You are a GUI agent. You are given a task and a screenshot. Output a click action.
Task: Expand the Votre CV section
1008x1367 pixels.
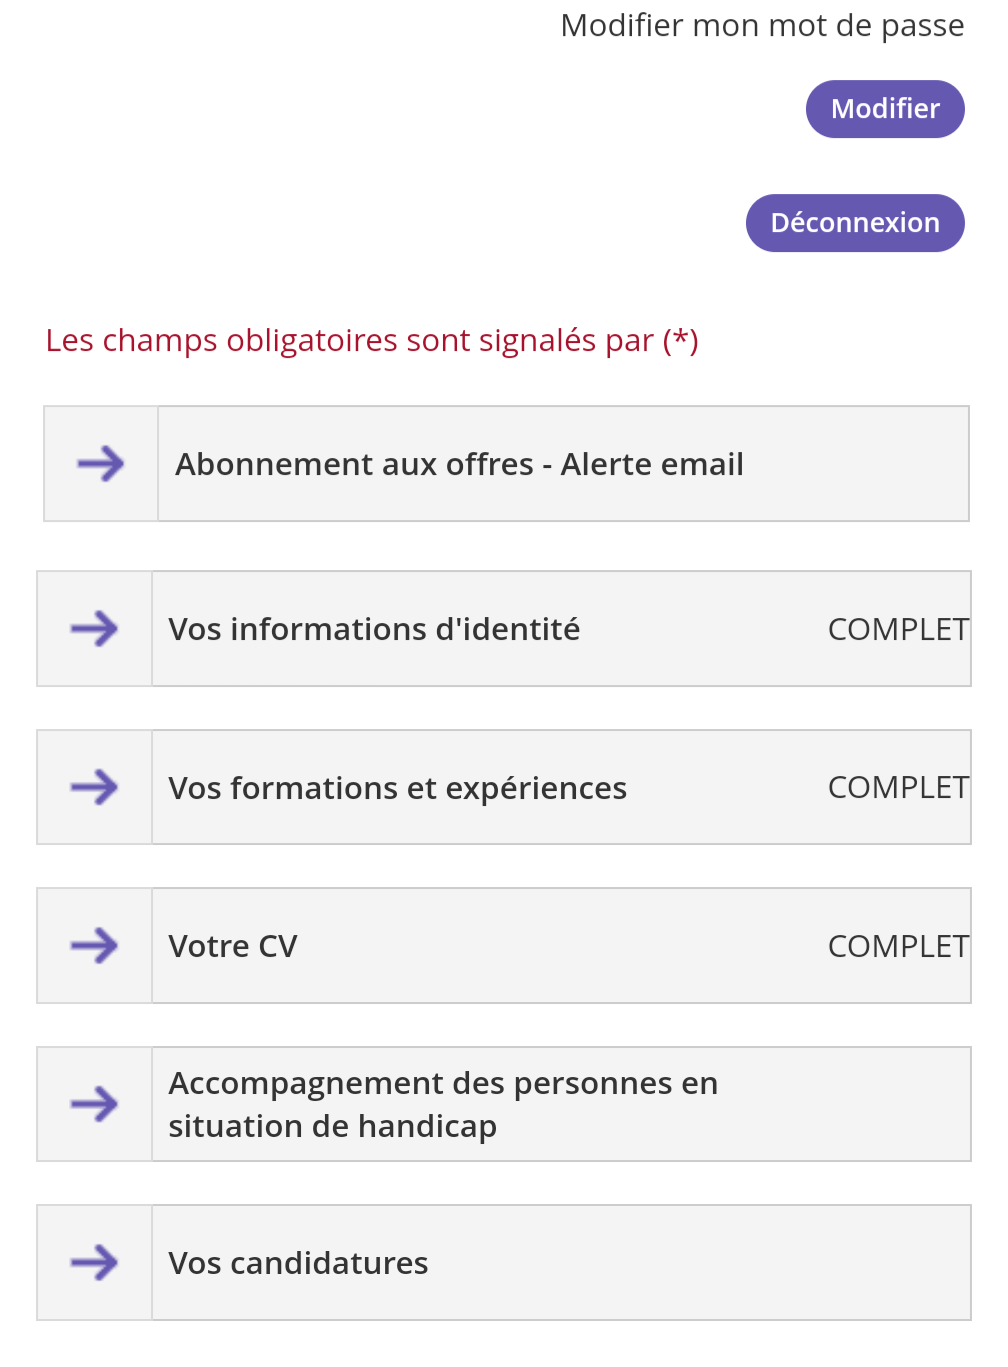click(504, 946)
